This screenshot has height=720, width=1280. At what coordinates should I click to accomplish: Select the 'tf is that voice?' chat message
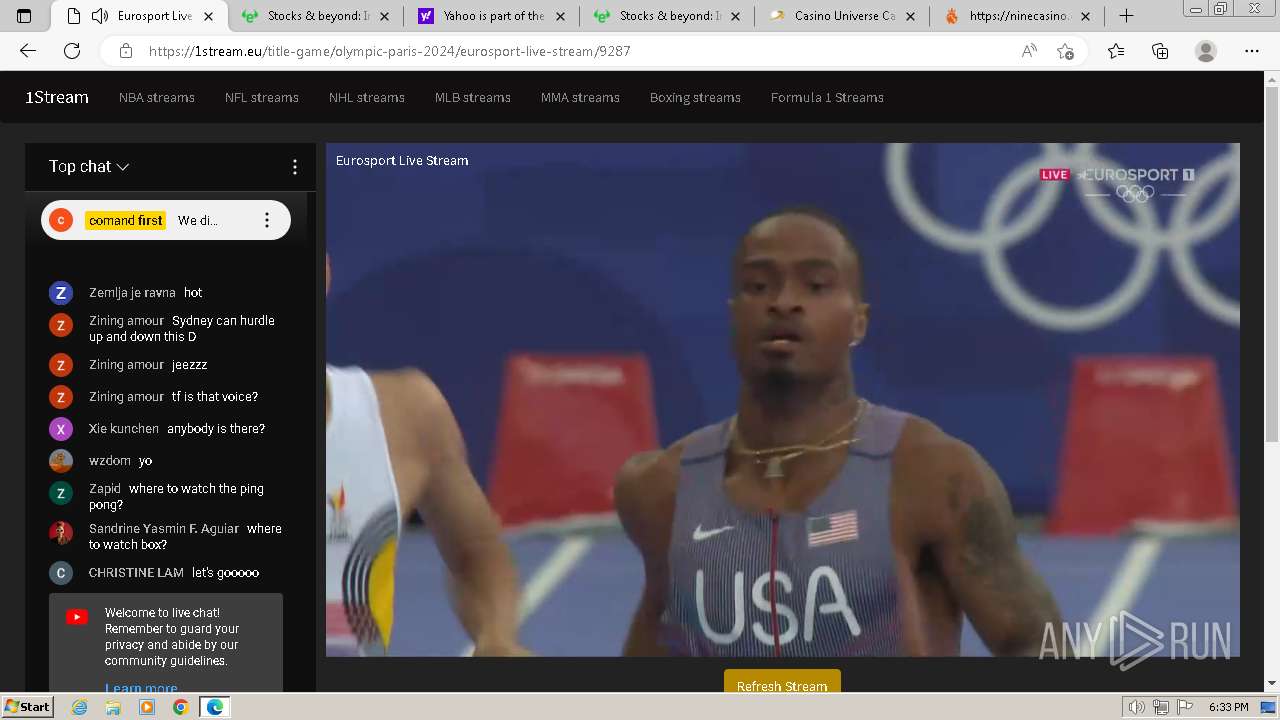215,397
